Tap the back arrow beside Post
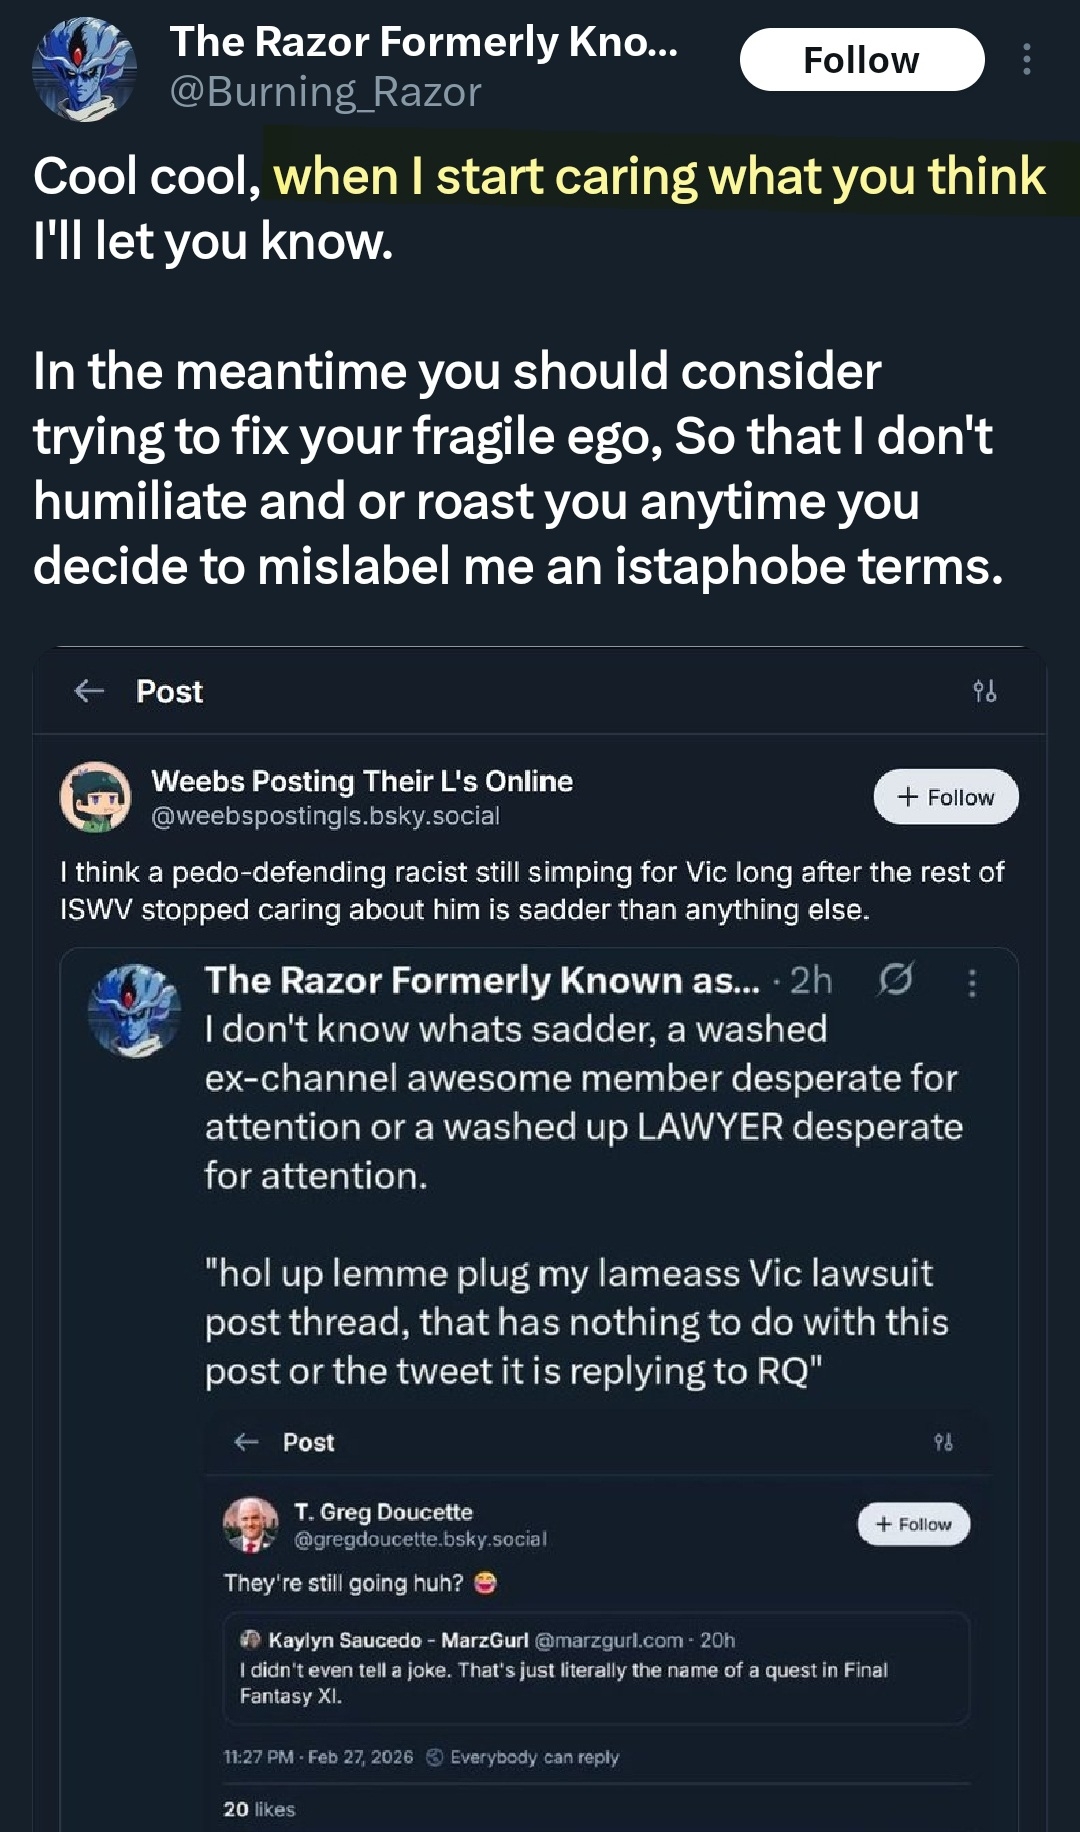1080x1832 pixels. [90, 691]
